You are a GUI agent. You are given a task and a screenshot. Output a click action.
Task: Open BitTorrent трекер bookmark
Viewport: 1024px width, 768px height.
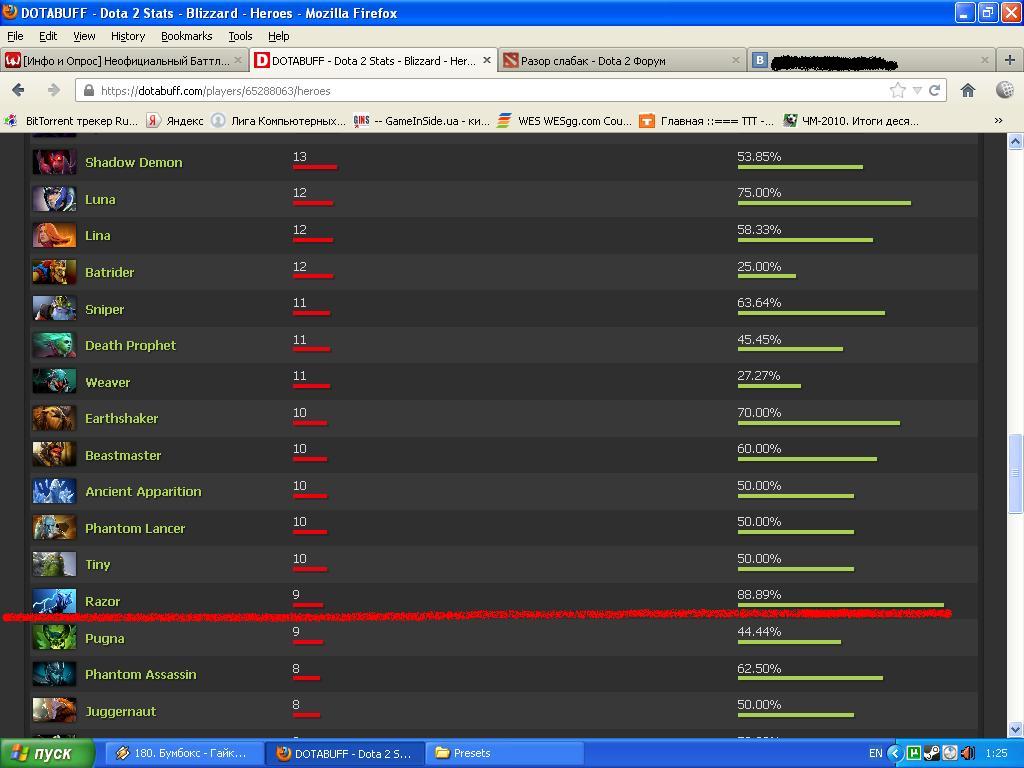click(x=72, y=121)
